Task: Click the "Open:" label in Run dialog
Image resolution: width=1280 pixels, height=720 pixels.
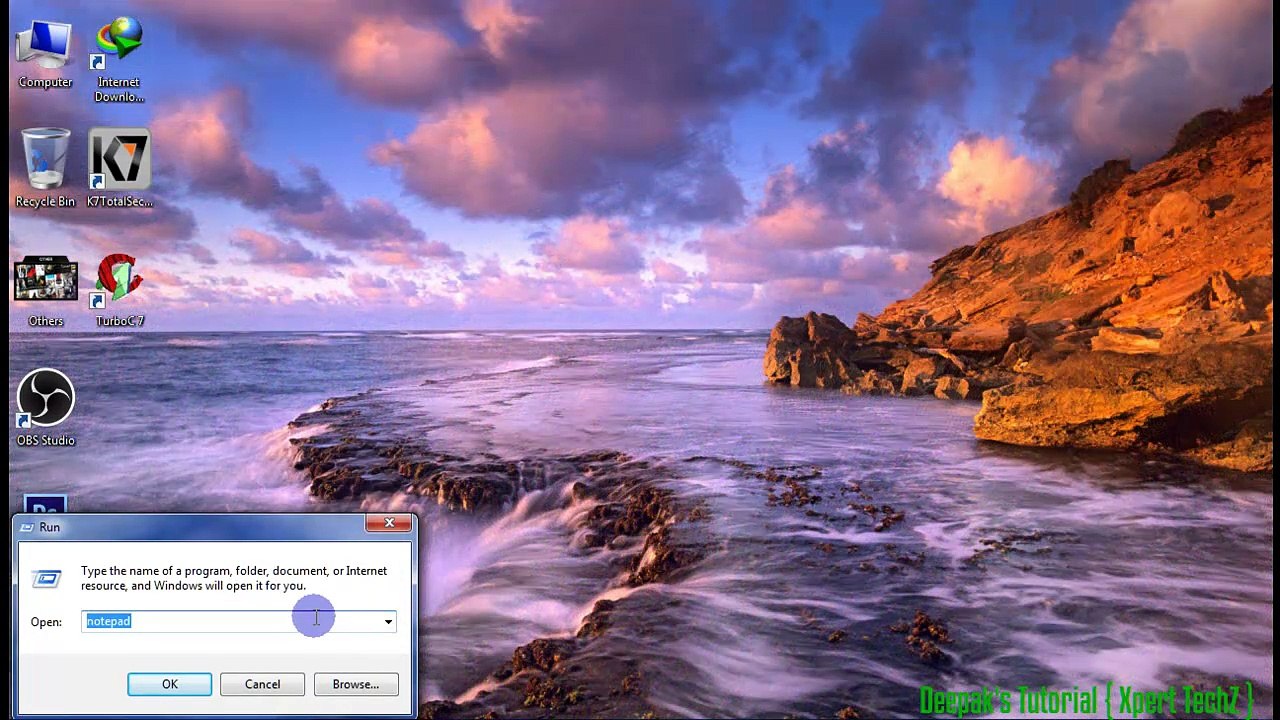Action: pyautogui.click(x=46, y=622)
